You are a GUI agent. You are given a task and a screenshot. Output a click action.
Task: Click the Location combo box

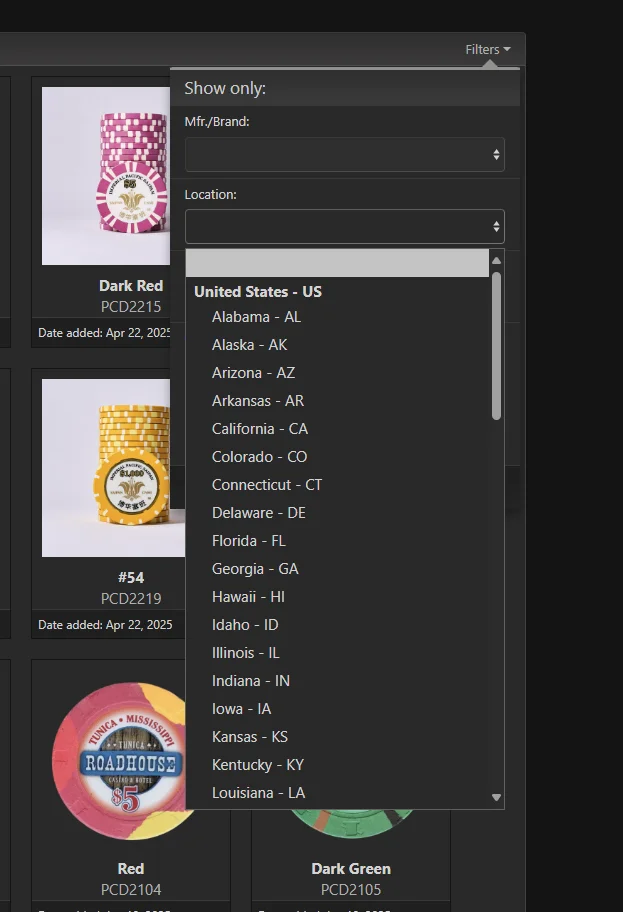click(x=344, y=226)
